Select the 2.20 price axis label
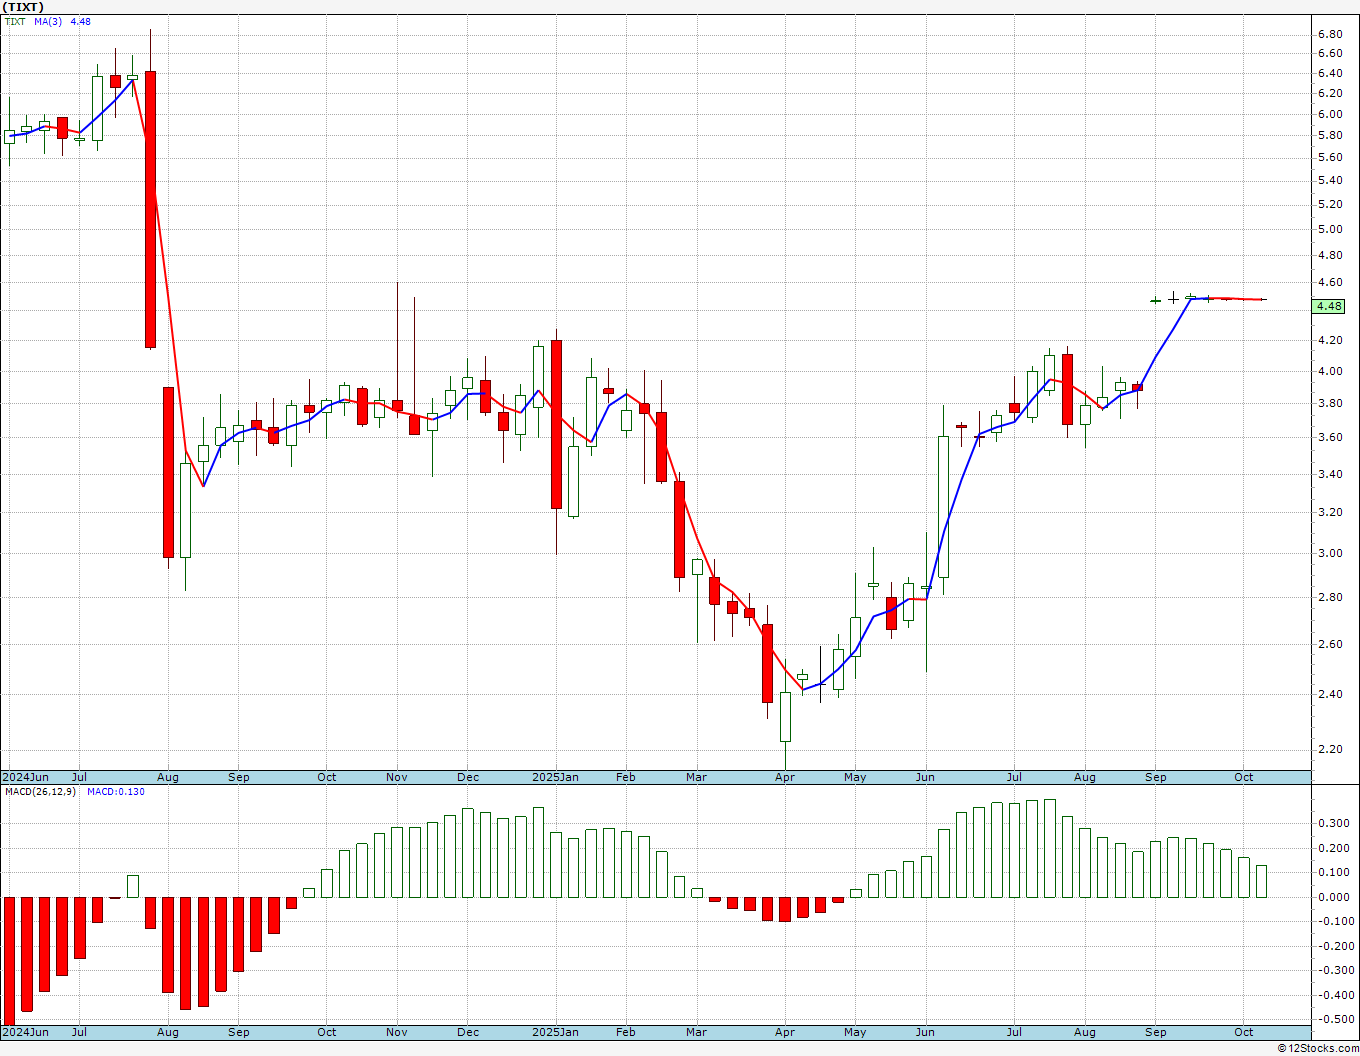 pos(1330,749)
